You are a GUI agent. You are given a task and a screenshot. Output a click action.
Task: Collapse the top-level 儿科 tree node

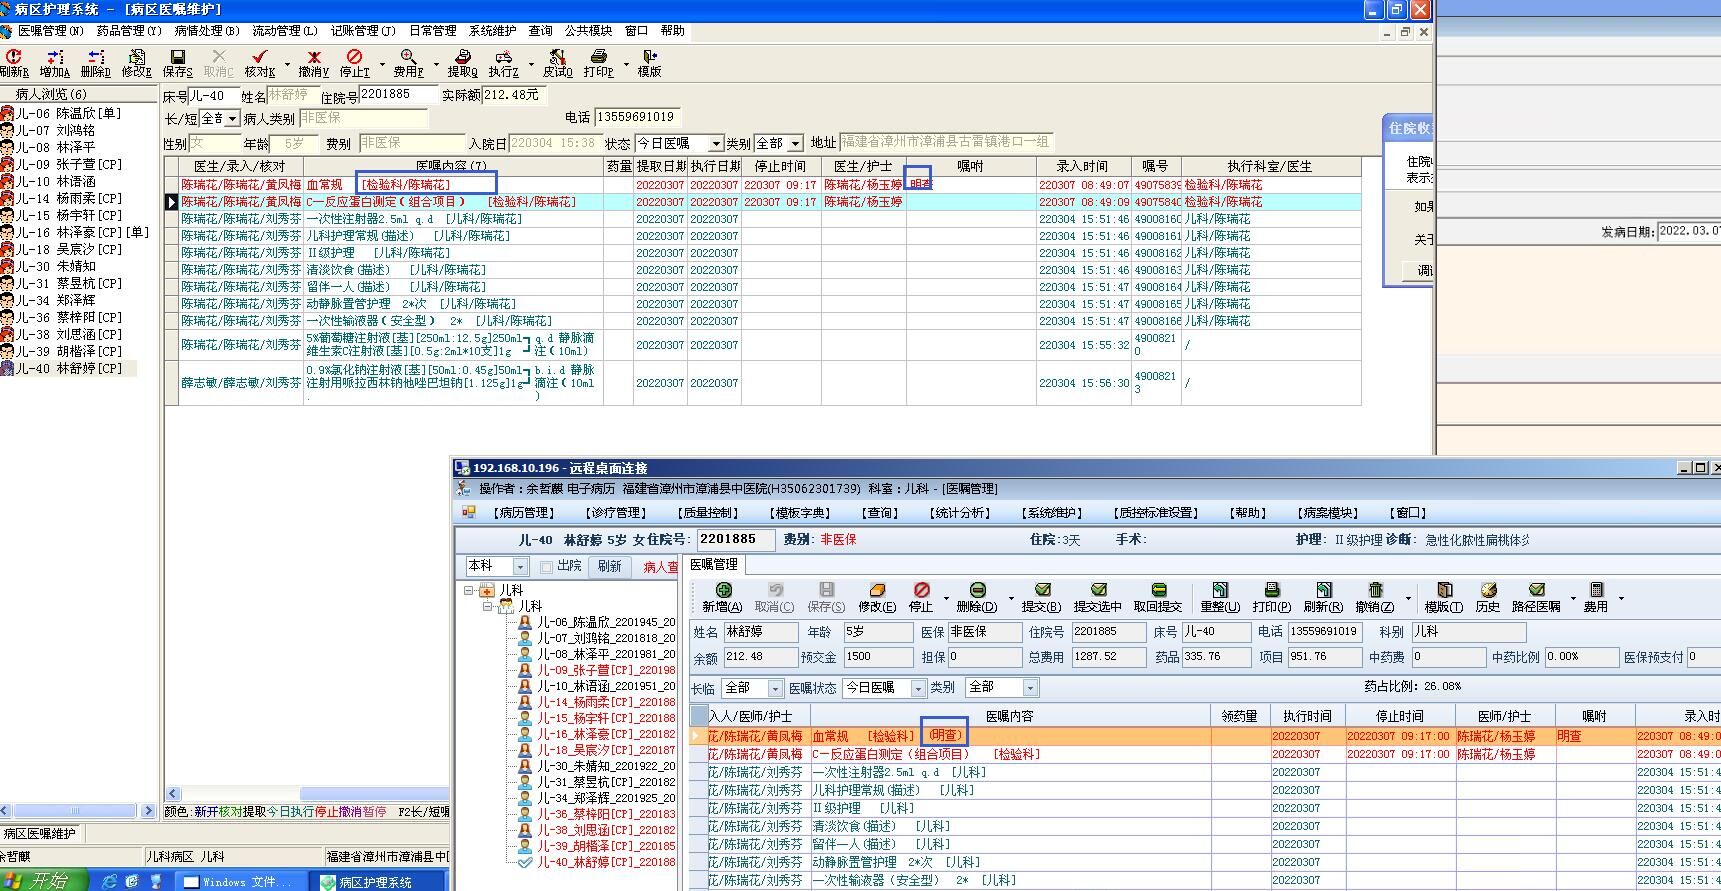(468, 591)
